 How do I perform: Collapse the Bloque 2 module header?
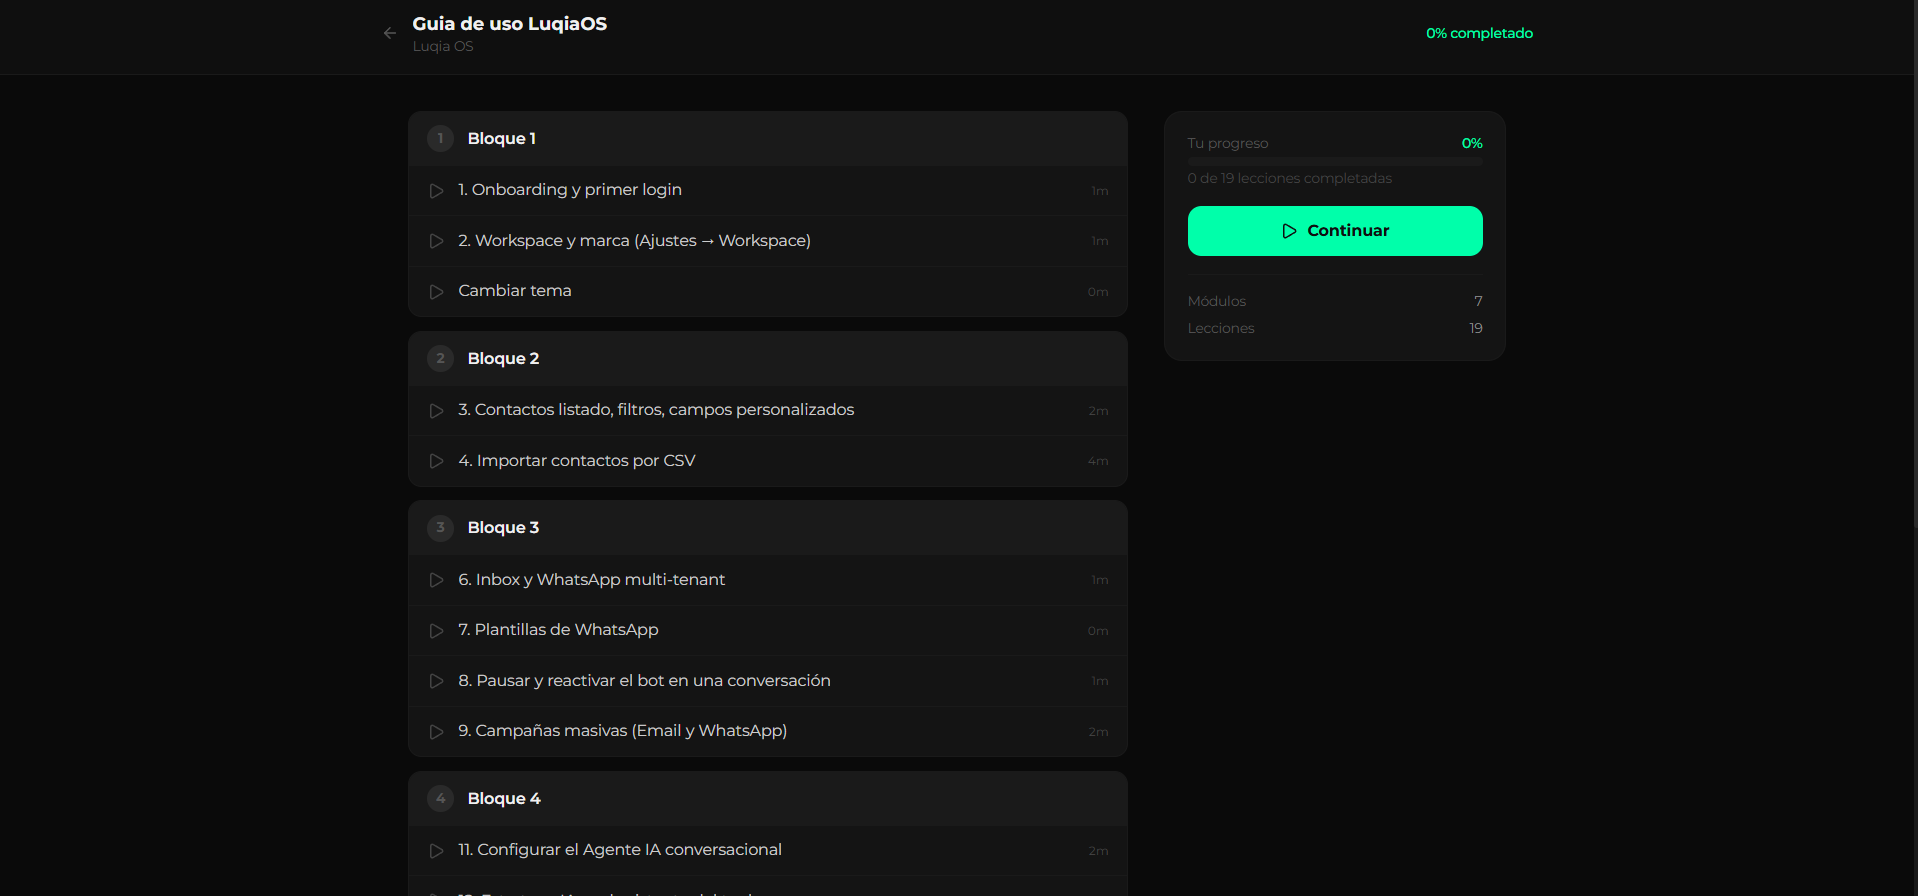point(768,359)
